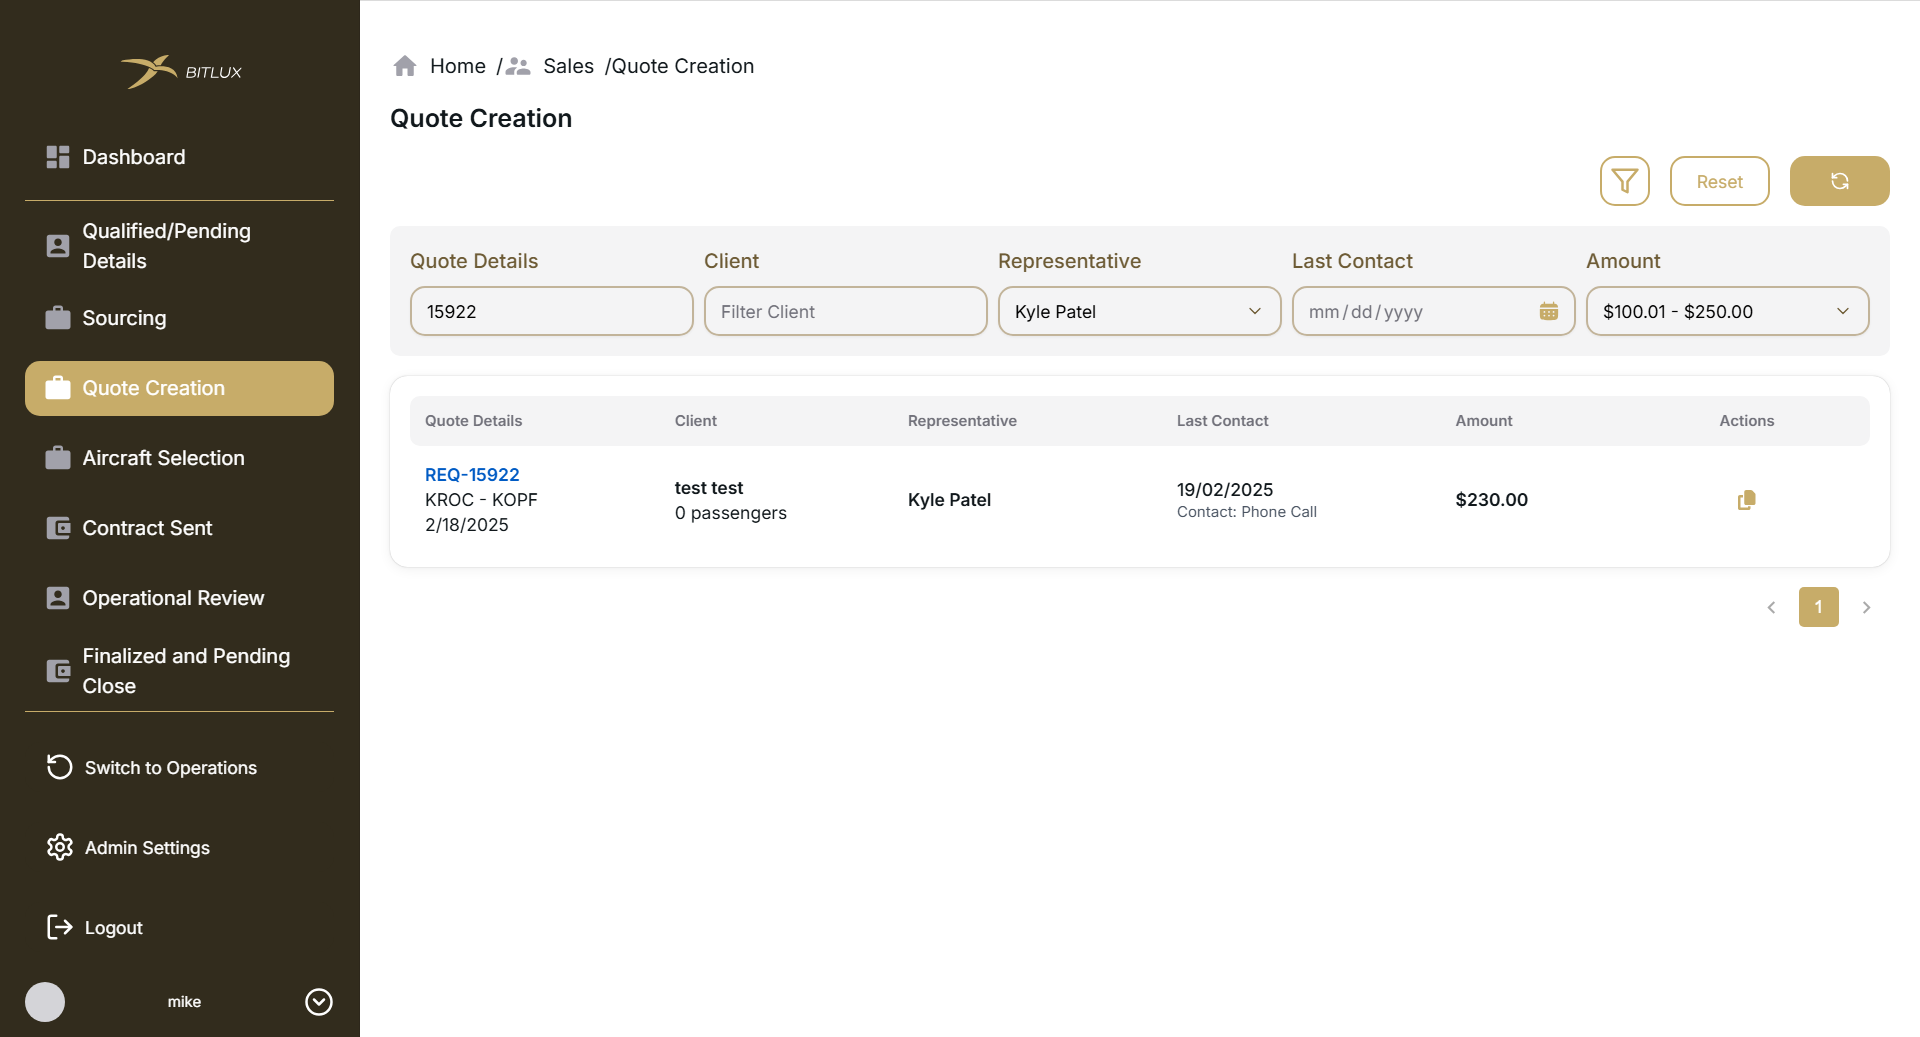
Task: Click the Quote Details filter field with 15922
Action: (551, 311)
